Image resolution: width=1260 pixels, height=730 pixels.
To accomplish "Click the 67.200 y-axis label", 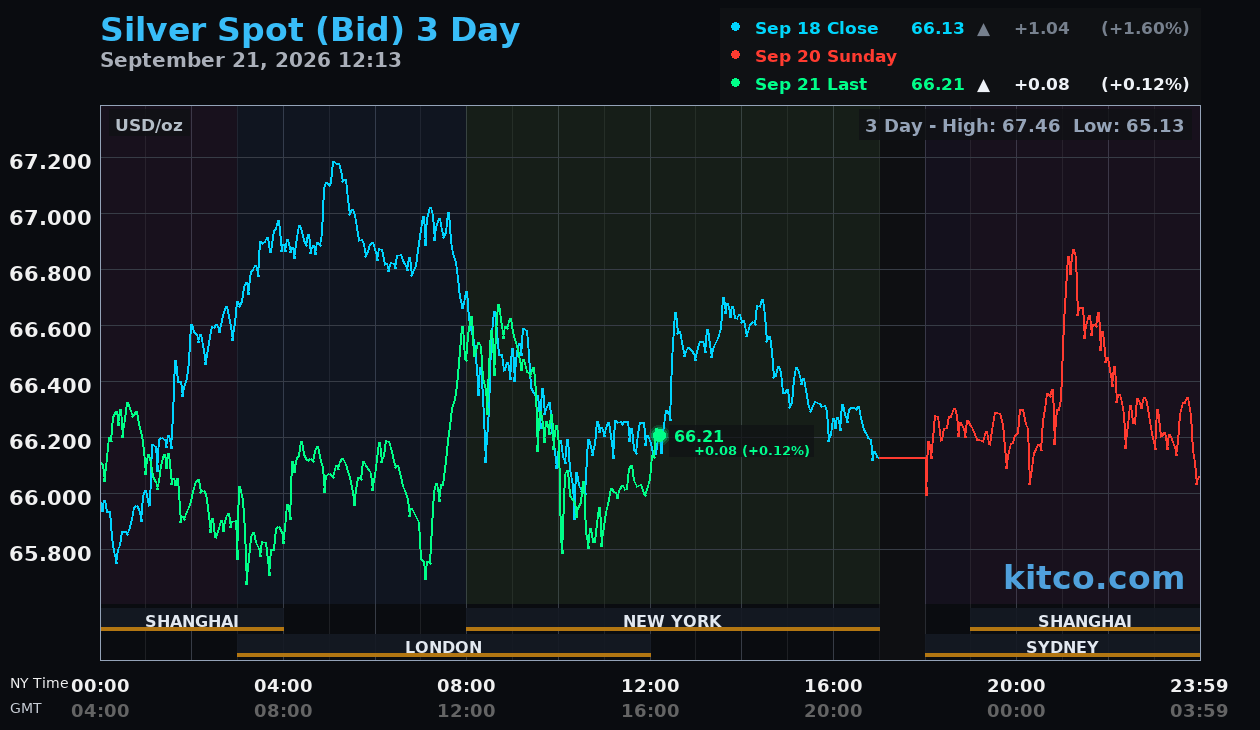I will (50, 161).
